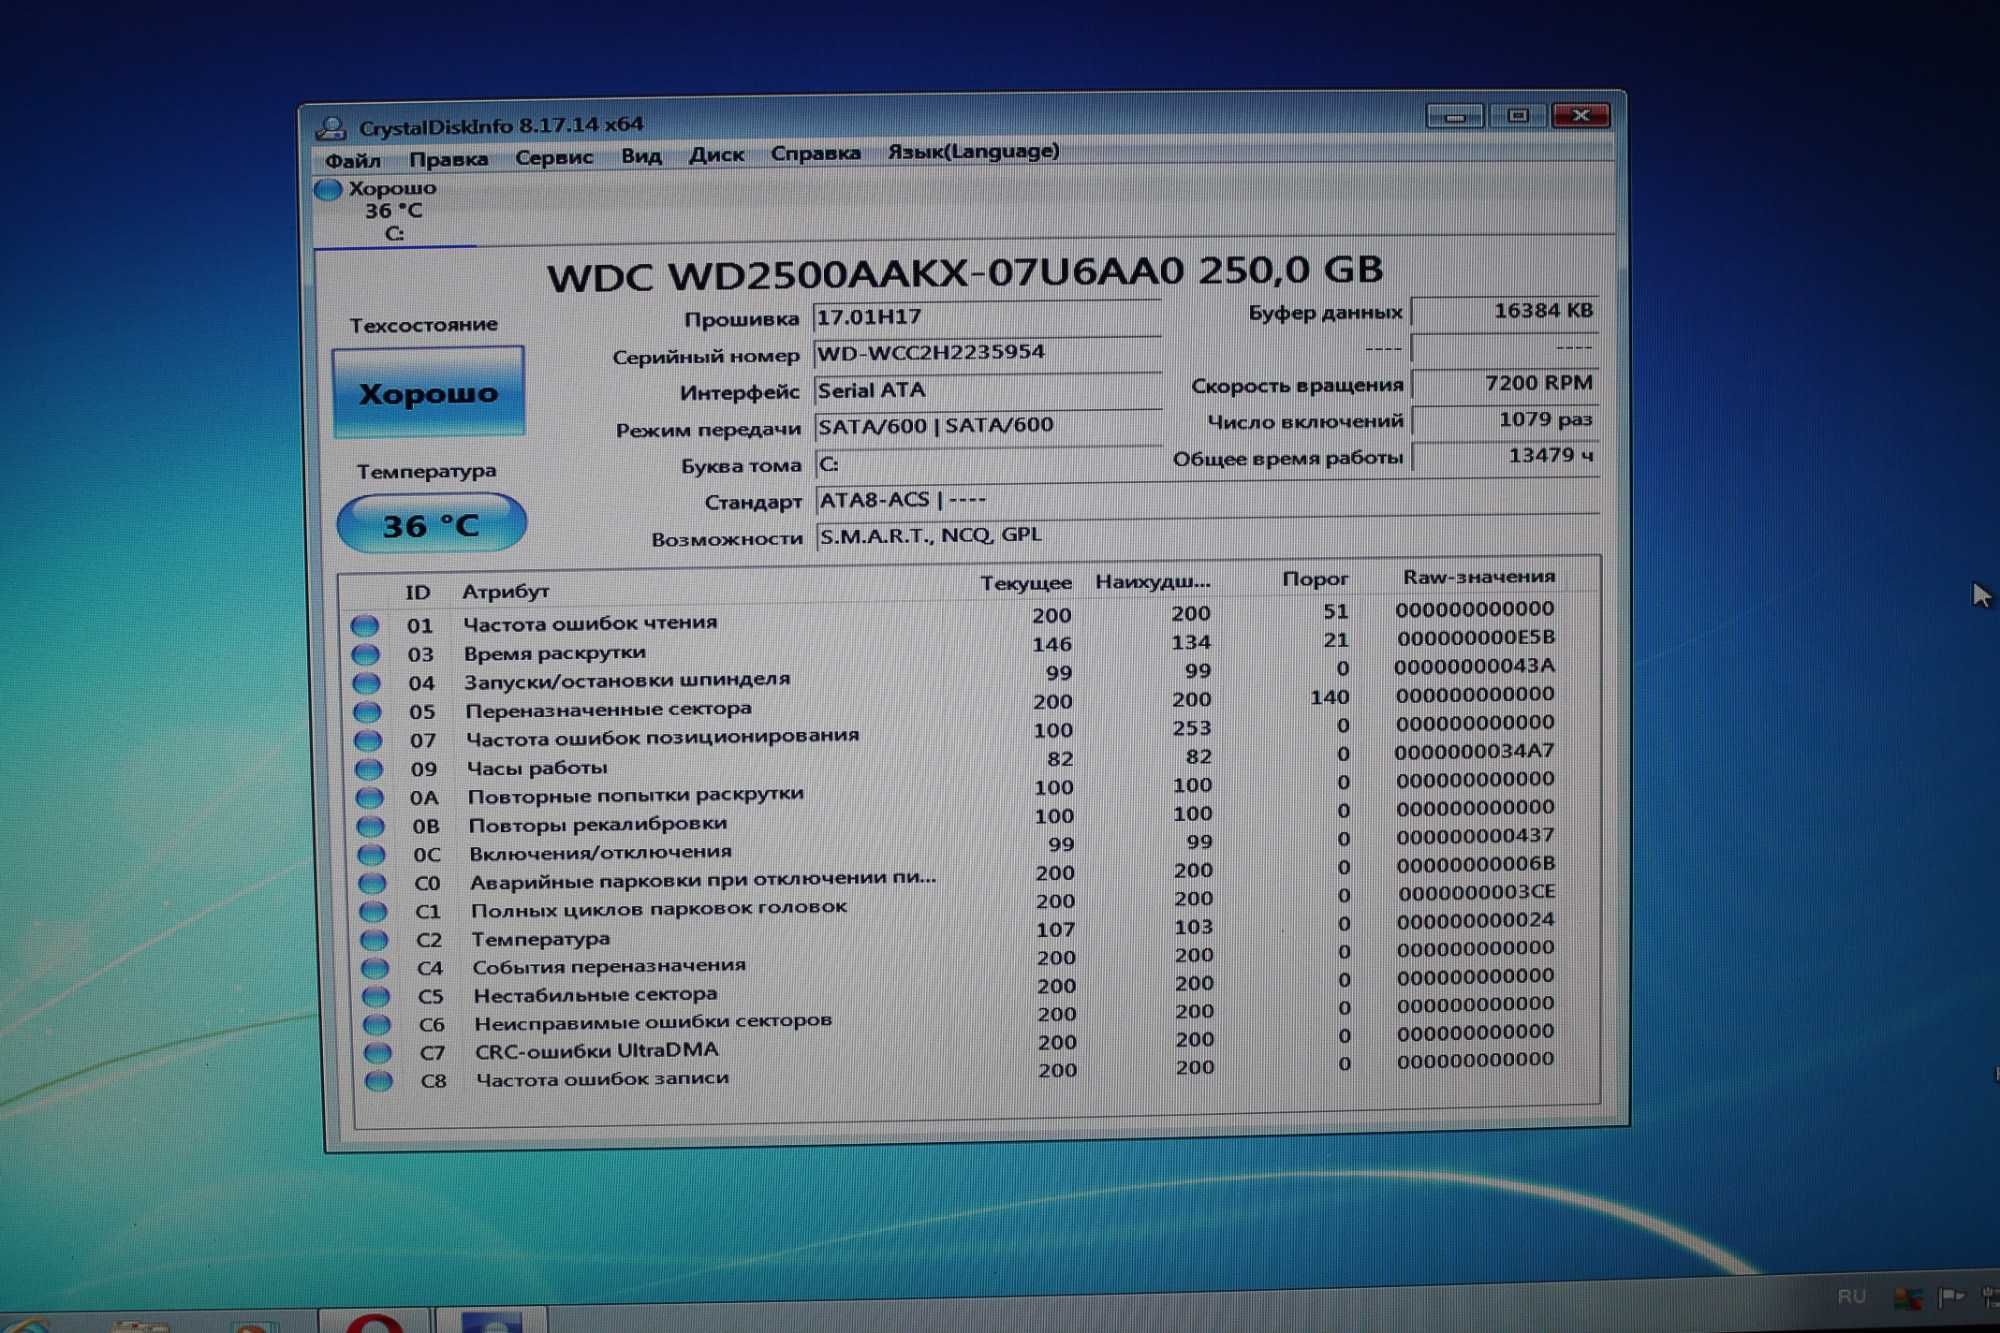The image size is (2000, 1333).
Task: Click the Хорошо health status button
Action: pos(428,392)
